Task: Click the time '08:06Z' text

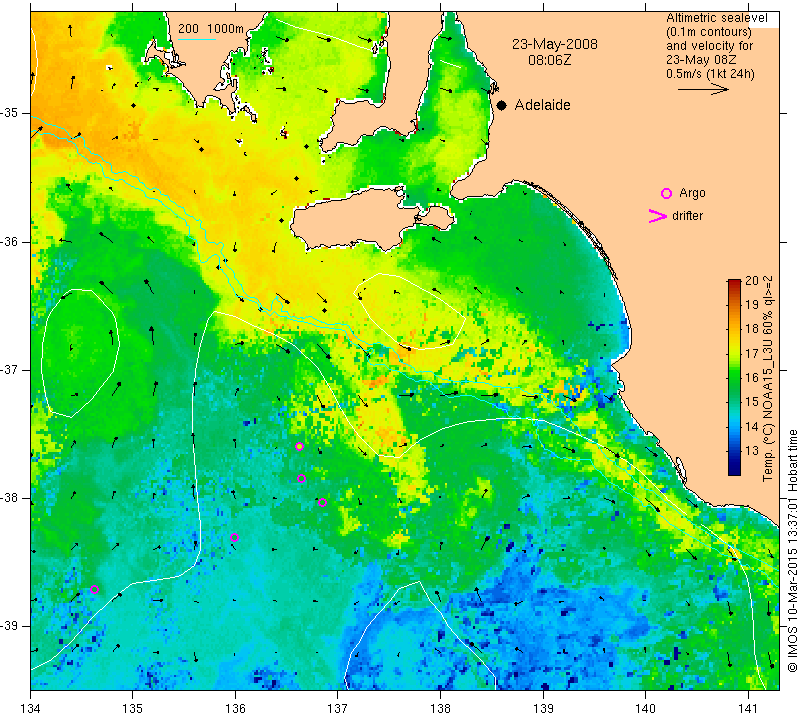Action: (x=549, y=60)
